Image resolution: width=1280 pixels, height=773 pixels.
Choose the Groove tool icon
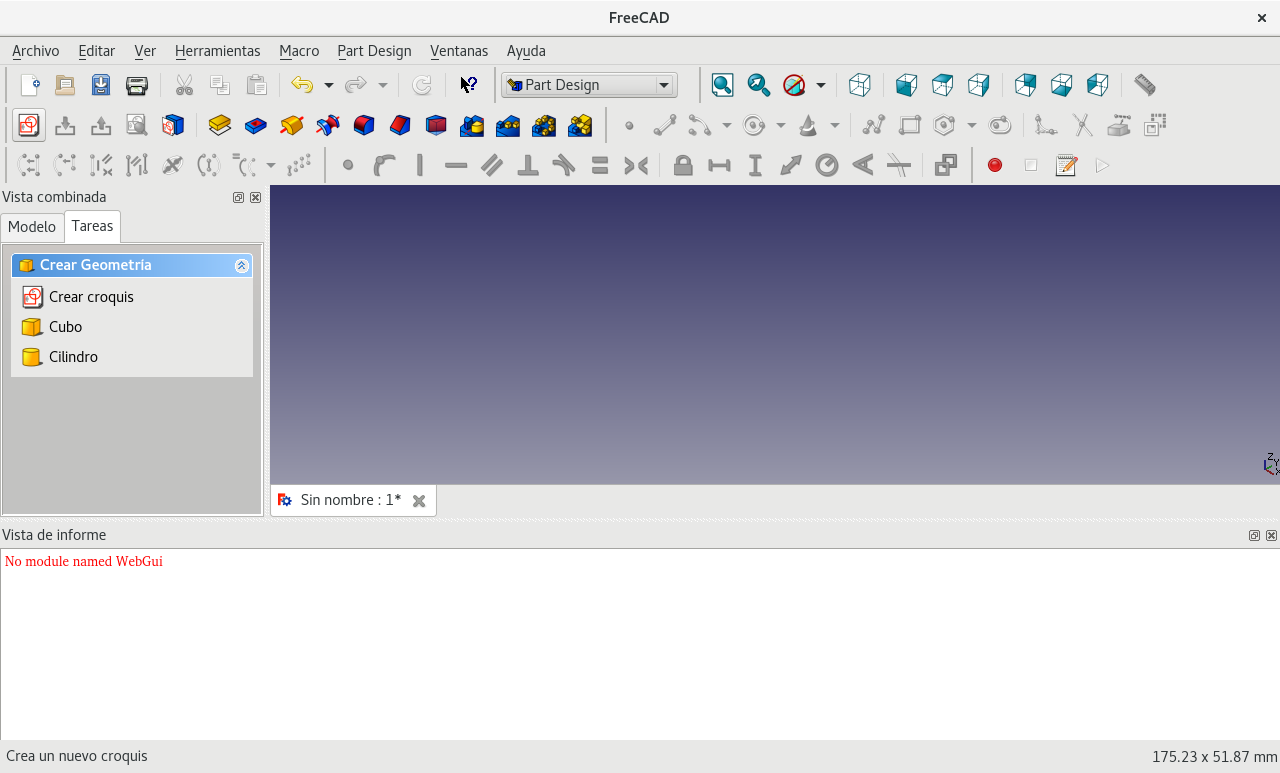pyautogui.click(x=328, y=125)
